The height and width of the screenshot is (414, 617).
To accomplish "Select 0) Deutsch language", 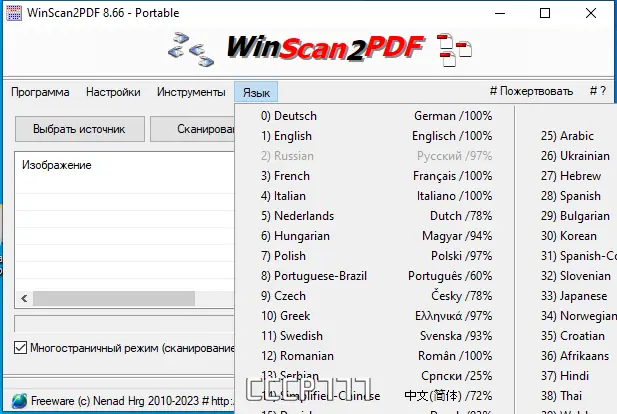I will coord(375,116).
